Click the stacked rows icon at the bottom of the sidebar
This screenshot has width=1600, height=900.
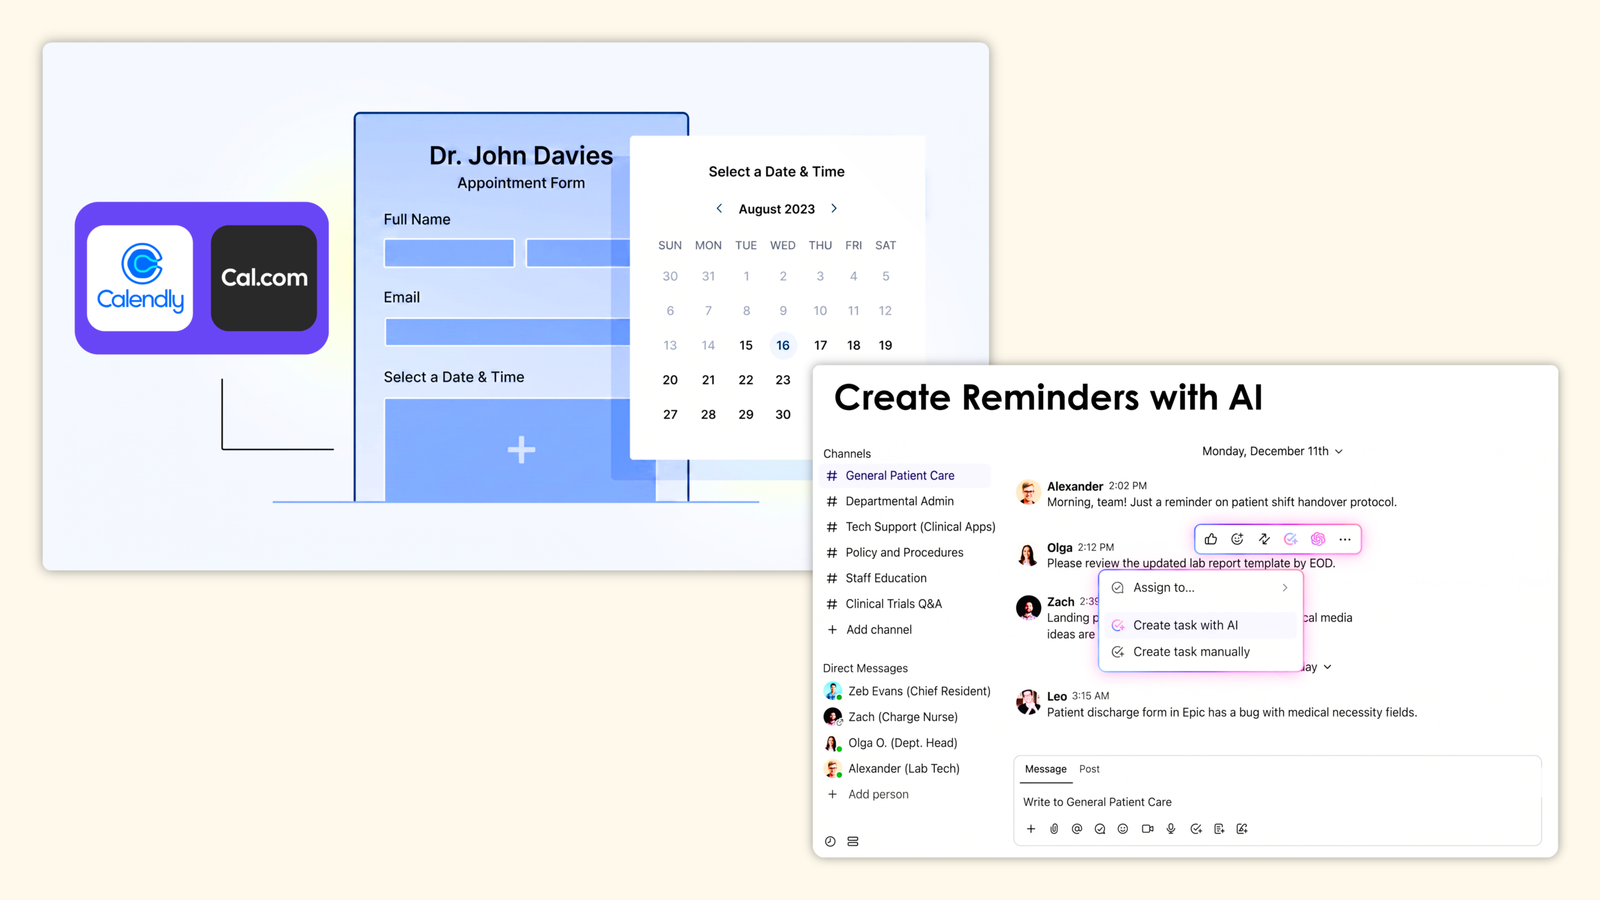853,842
